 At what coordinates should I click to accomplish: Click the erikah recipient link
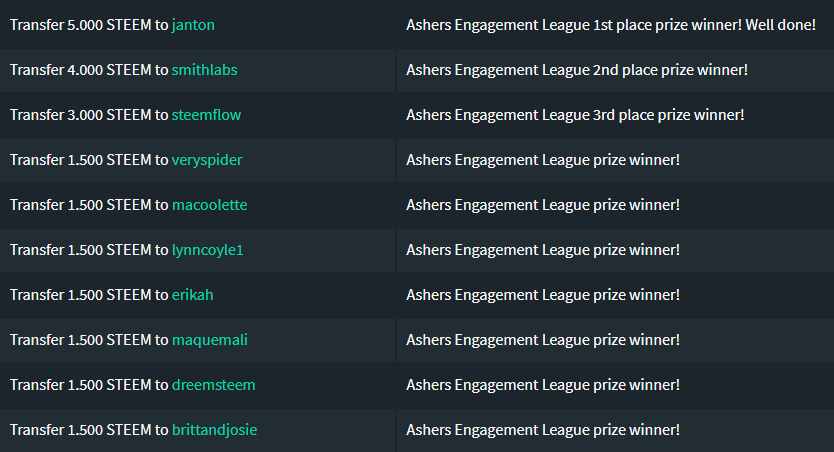(192, 294)
